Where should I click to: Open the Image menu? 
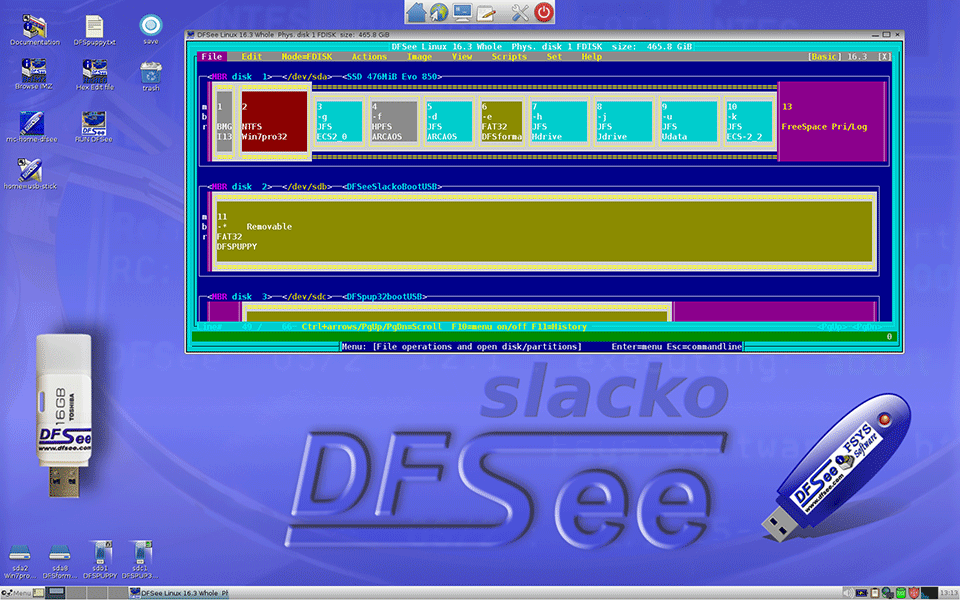coord(419,56)
